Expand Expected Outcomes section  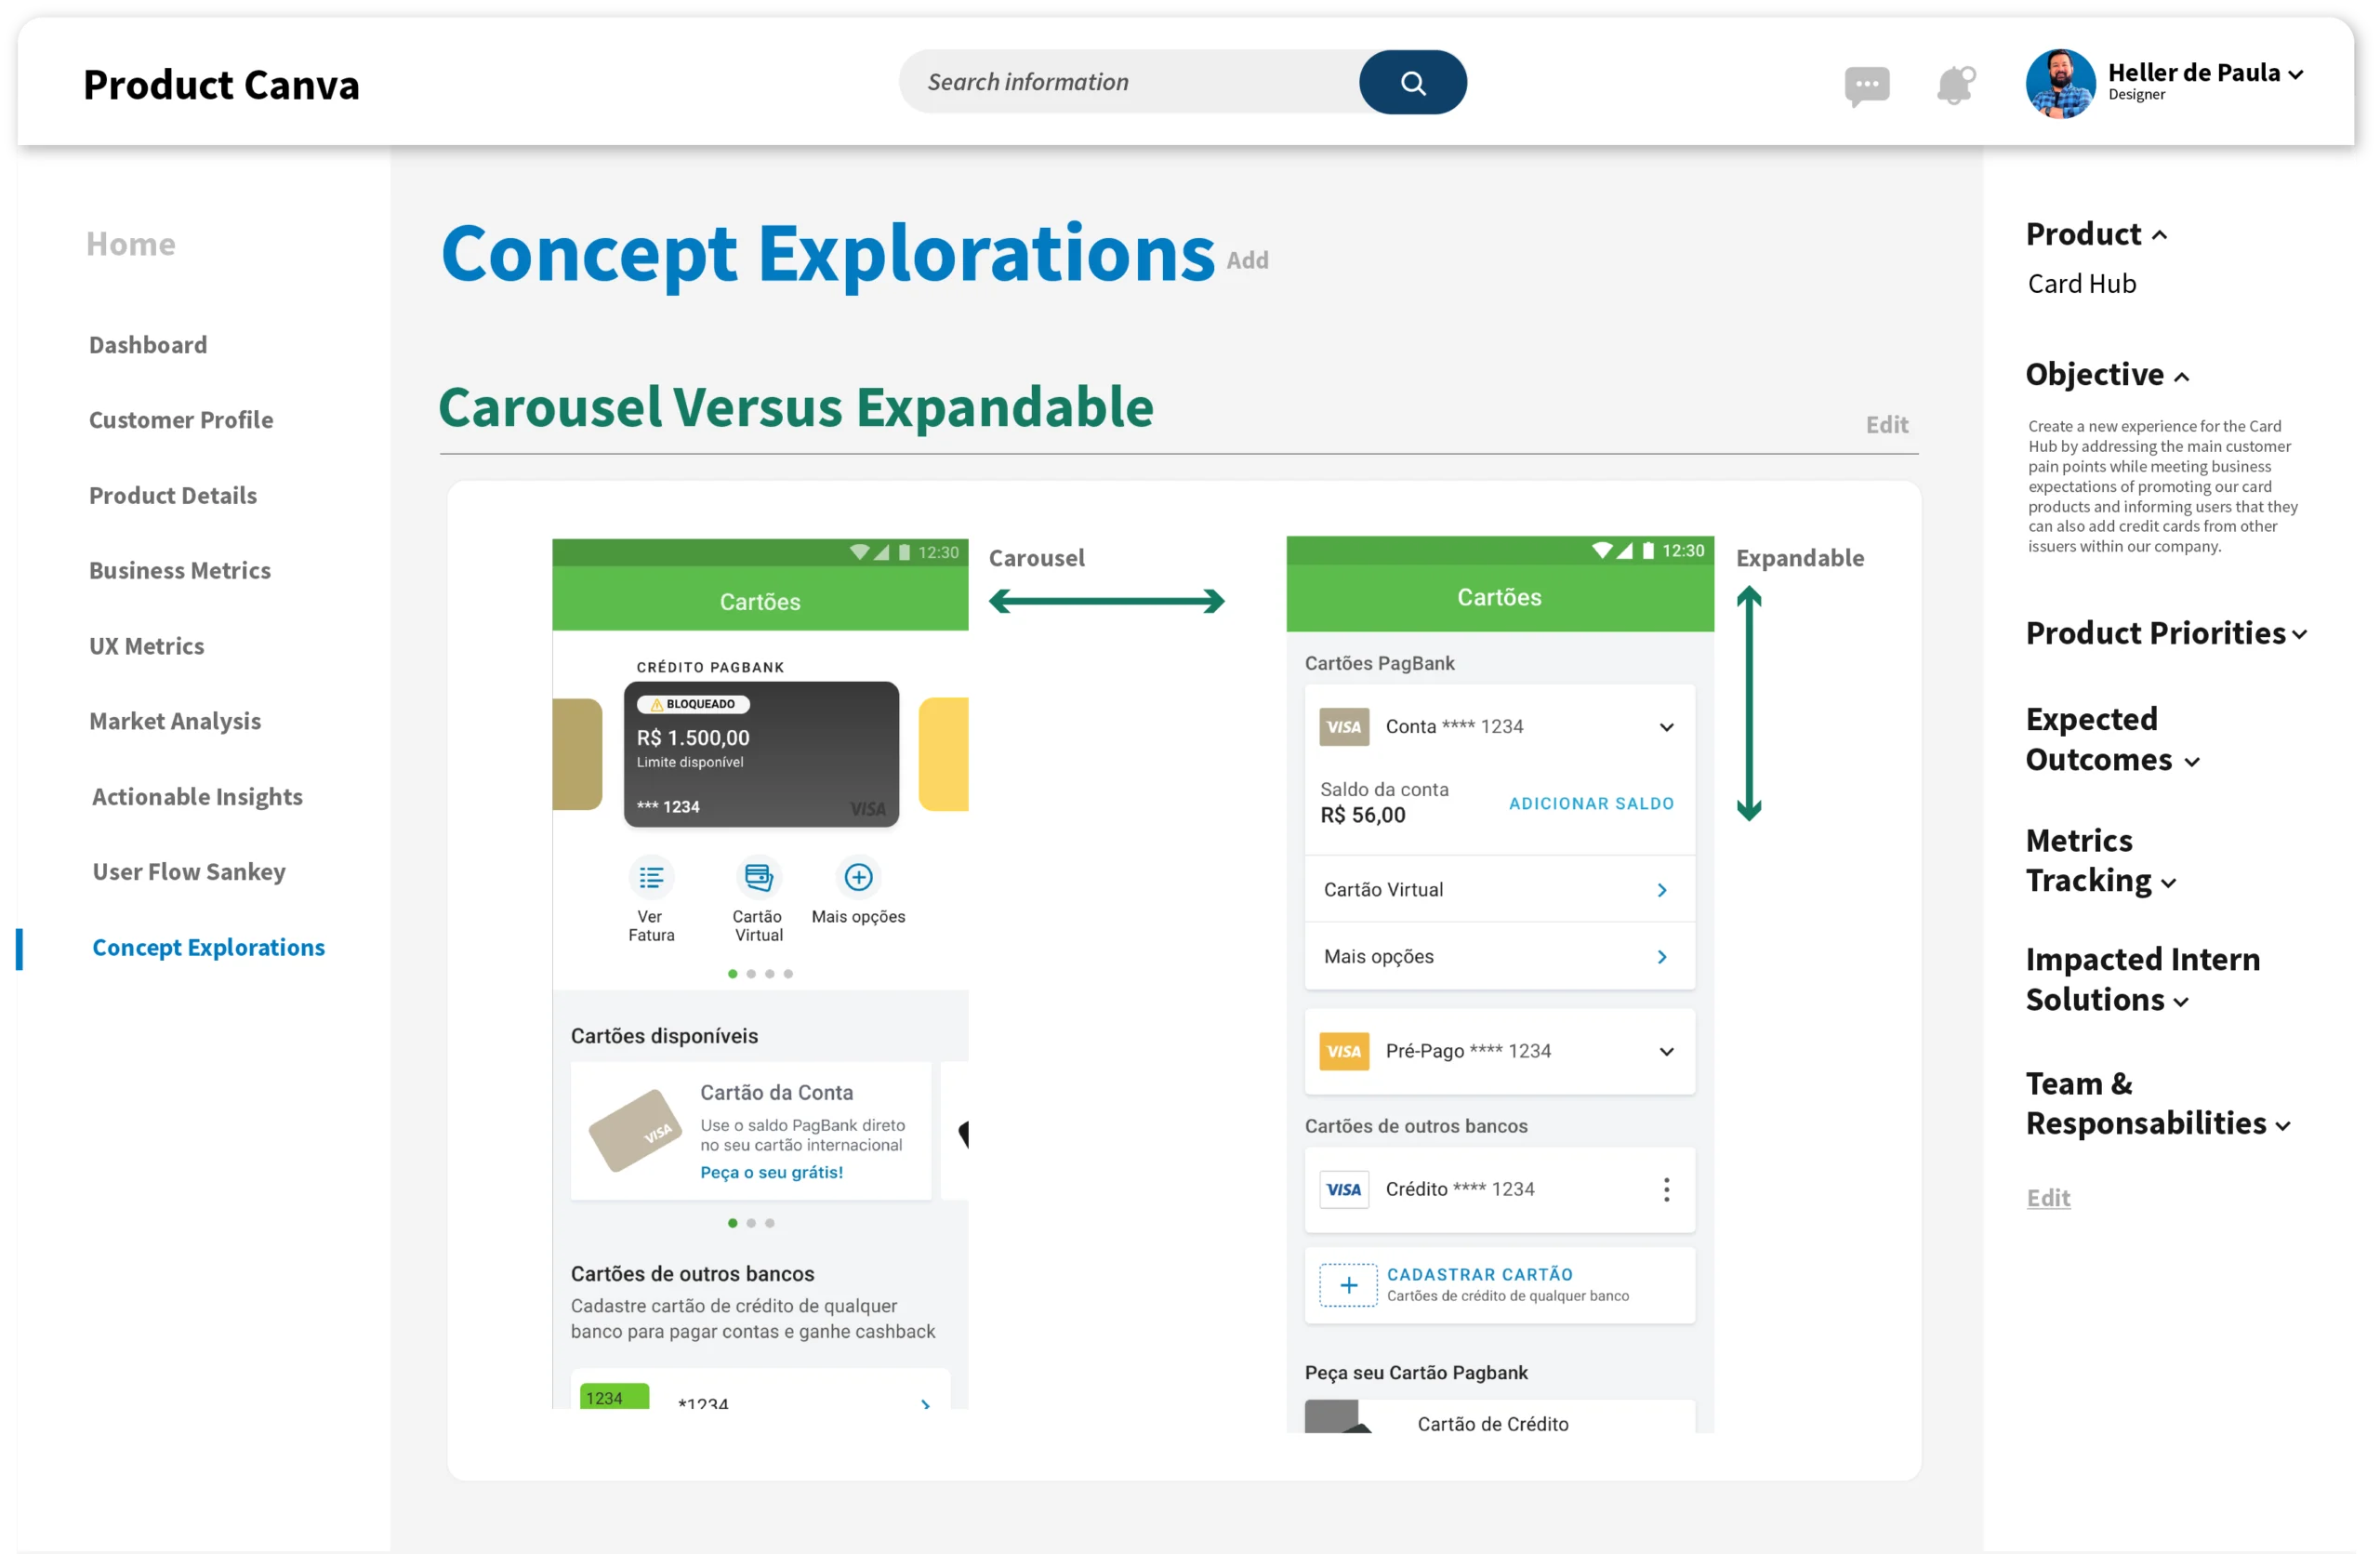[x=2191, y=762]
